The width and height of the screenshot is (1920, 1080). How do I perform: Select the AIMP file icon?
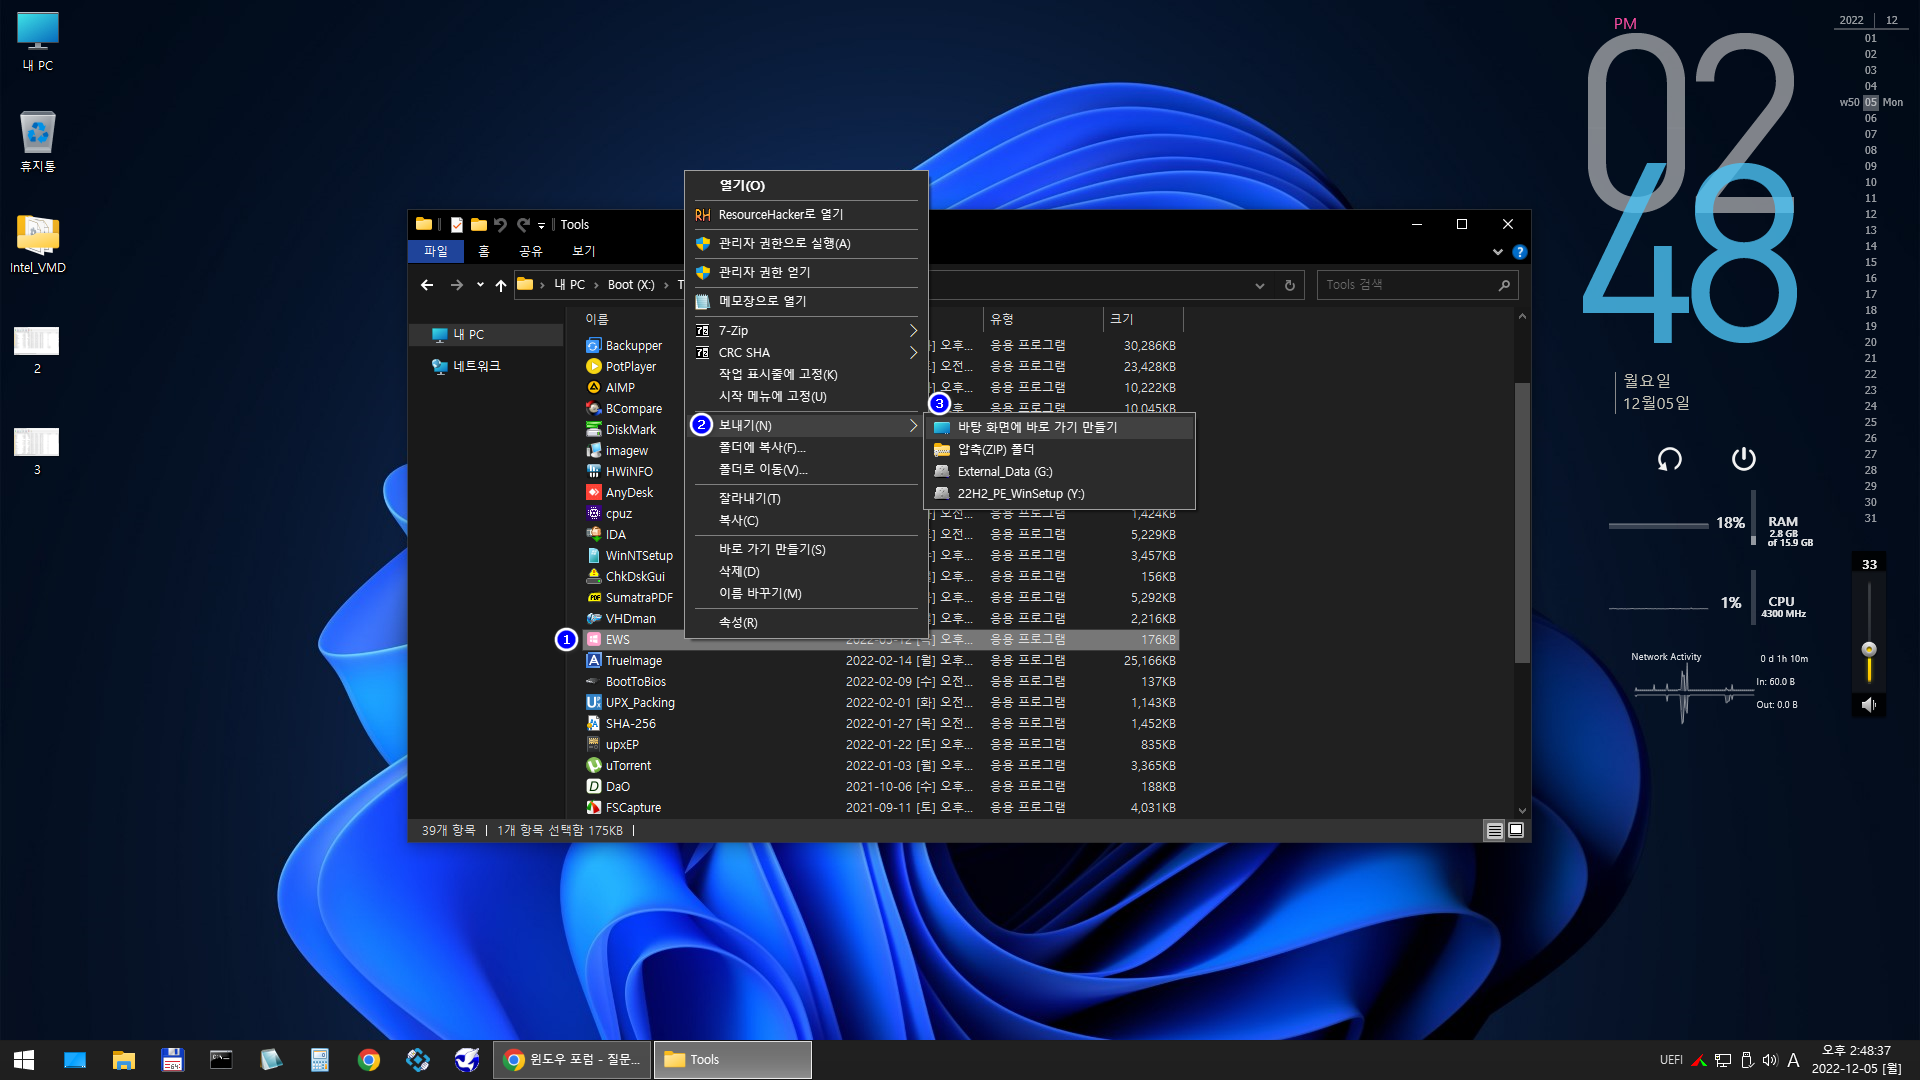593,388
